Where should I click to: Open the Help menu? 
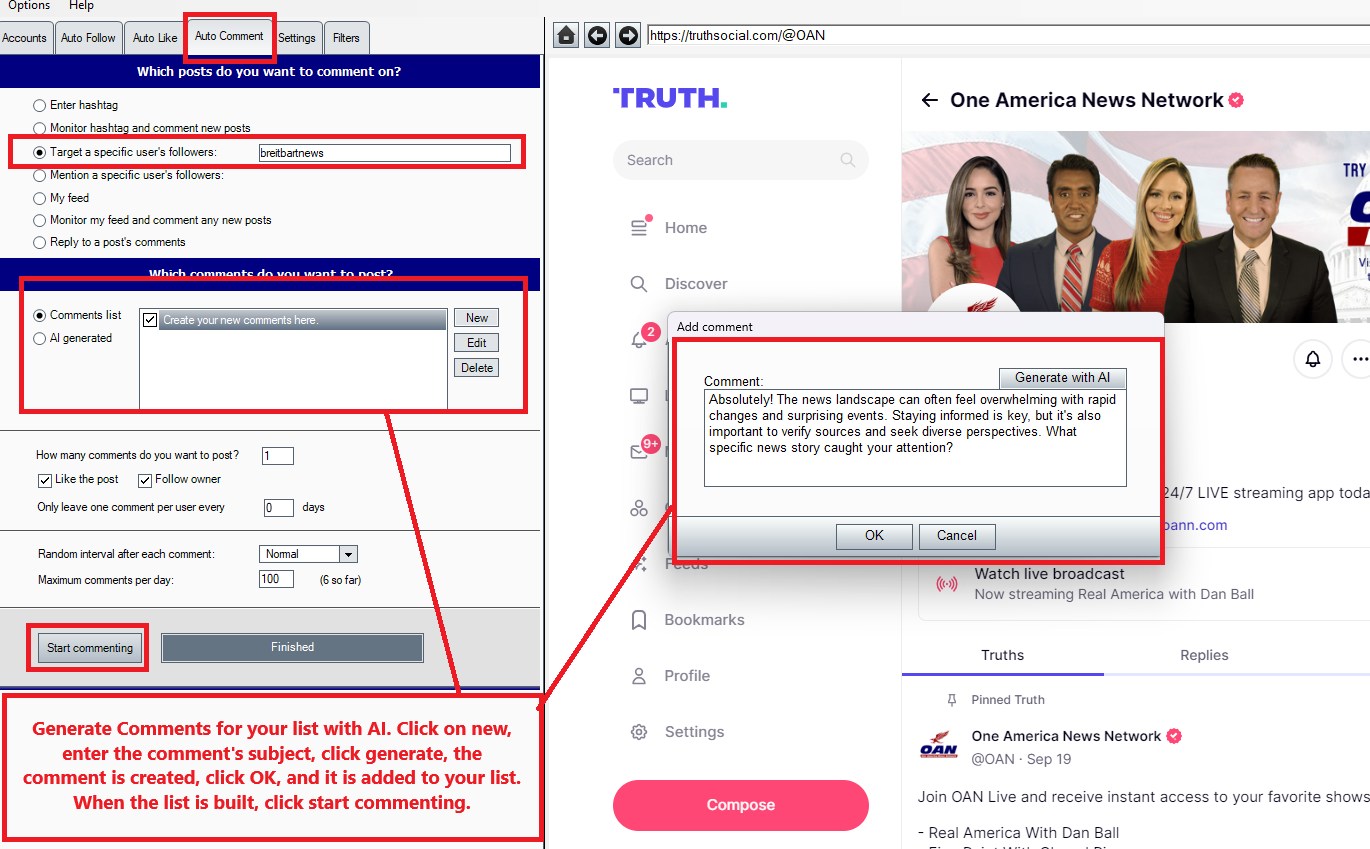pos(81,6)
